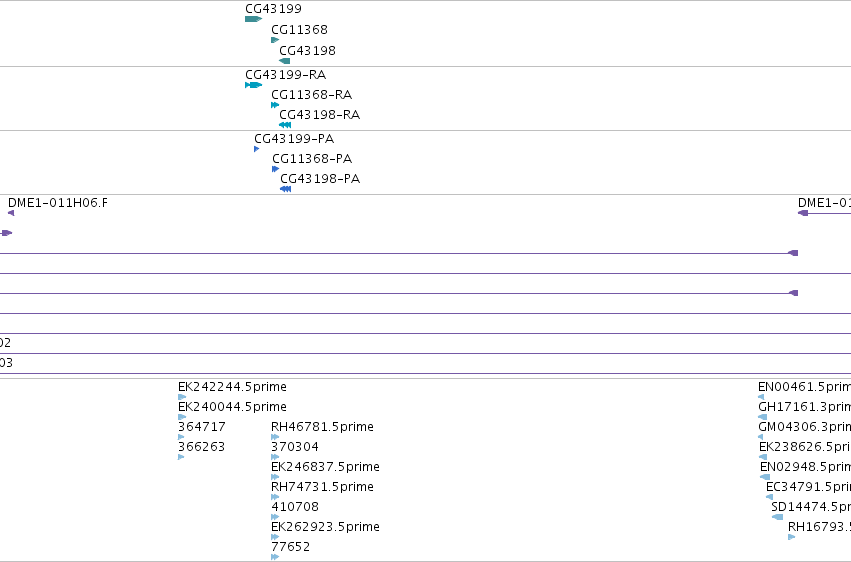The height and width of the screenshot is (562, 851).
Task: Click the EN00461.5prime EST label
Action: 804,387
